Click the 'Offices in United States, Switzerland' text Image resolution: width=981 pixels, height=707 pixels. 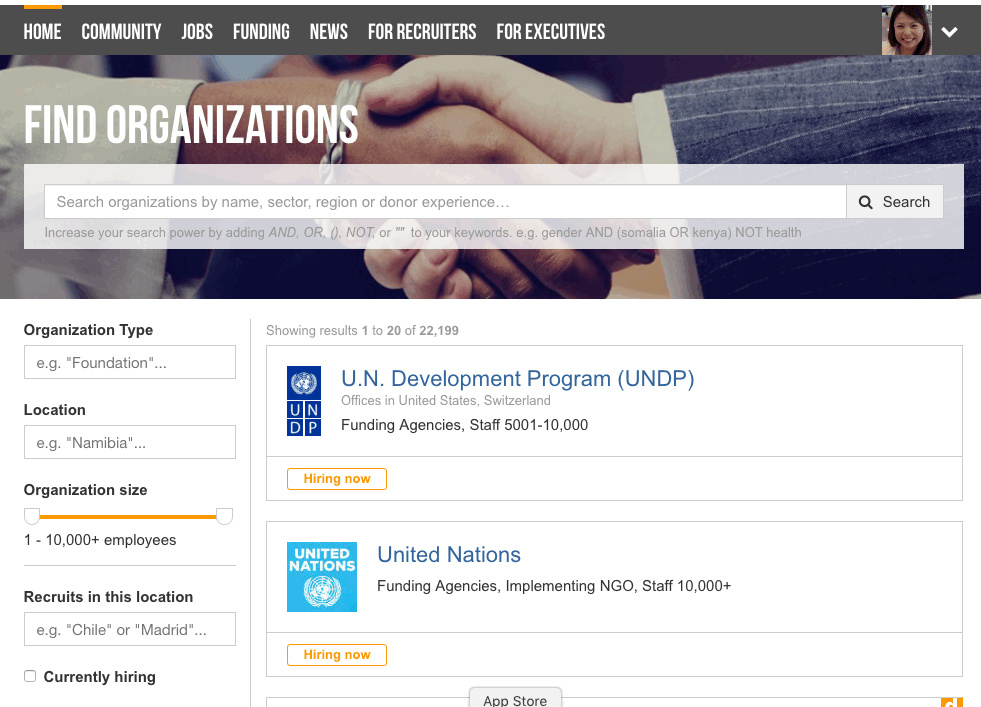pos(445,400)
